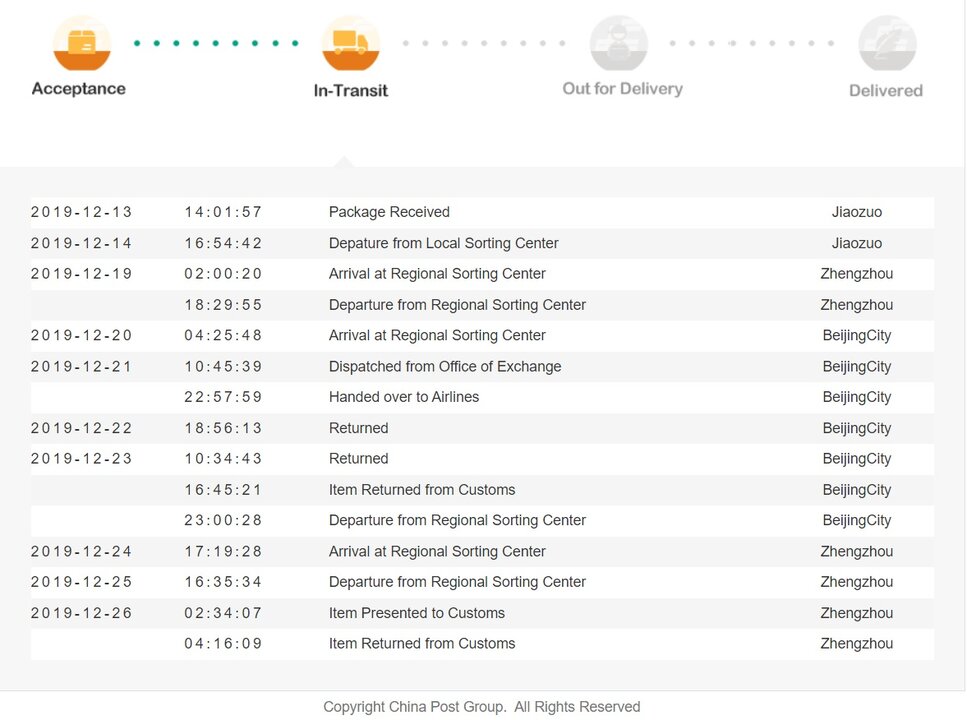This screenshot has width=967, height=720.
Task: Click the Acceptance package box icon
Action: 82,43
